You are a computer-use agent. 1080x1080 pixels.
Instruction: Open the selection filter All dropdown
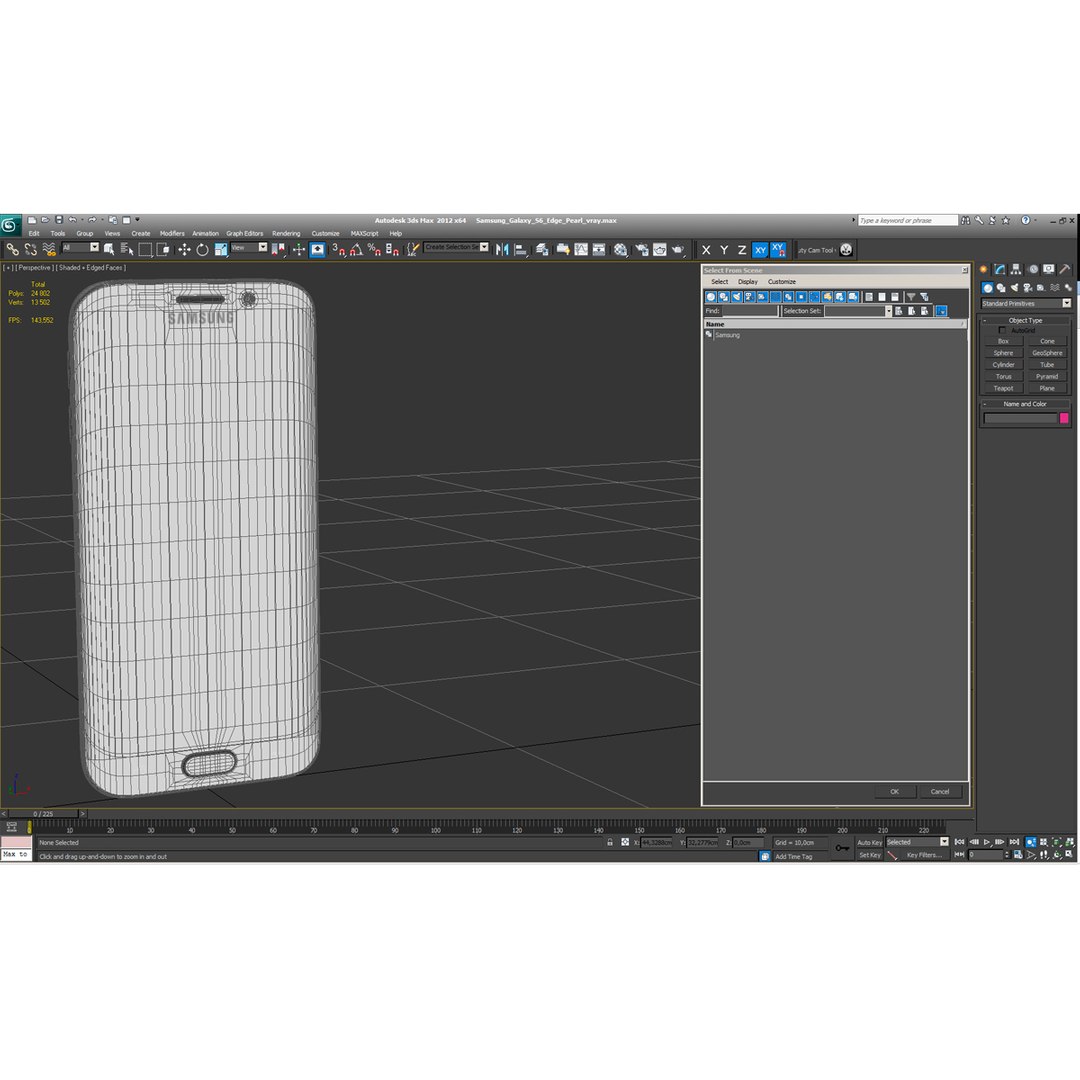(81, 247)
